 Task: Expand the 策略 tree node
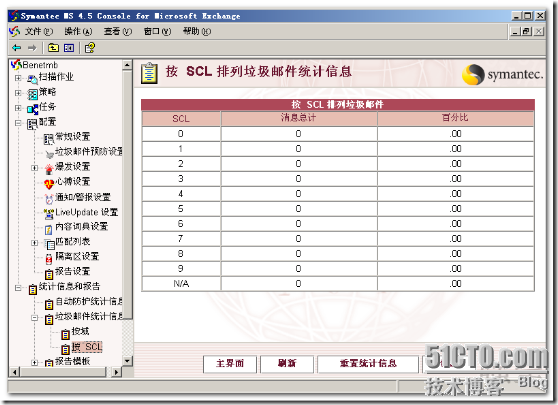tap(18, 93)
